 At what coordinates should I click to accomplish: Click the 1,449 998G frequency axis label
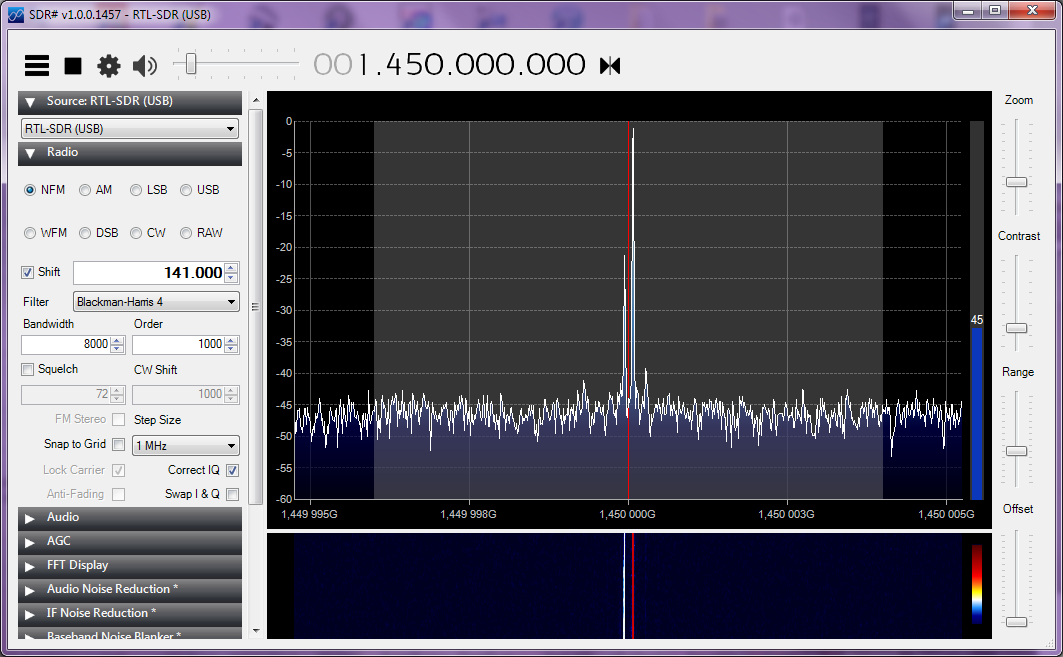coord(468,515)
